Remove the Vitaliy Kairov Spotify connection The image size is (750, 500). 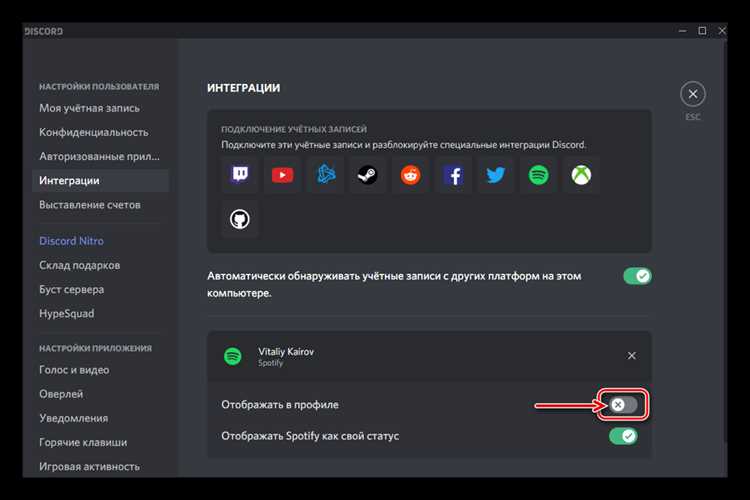631,356
